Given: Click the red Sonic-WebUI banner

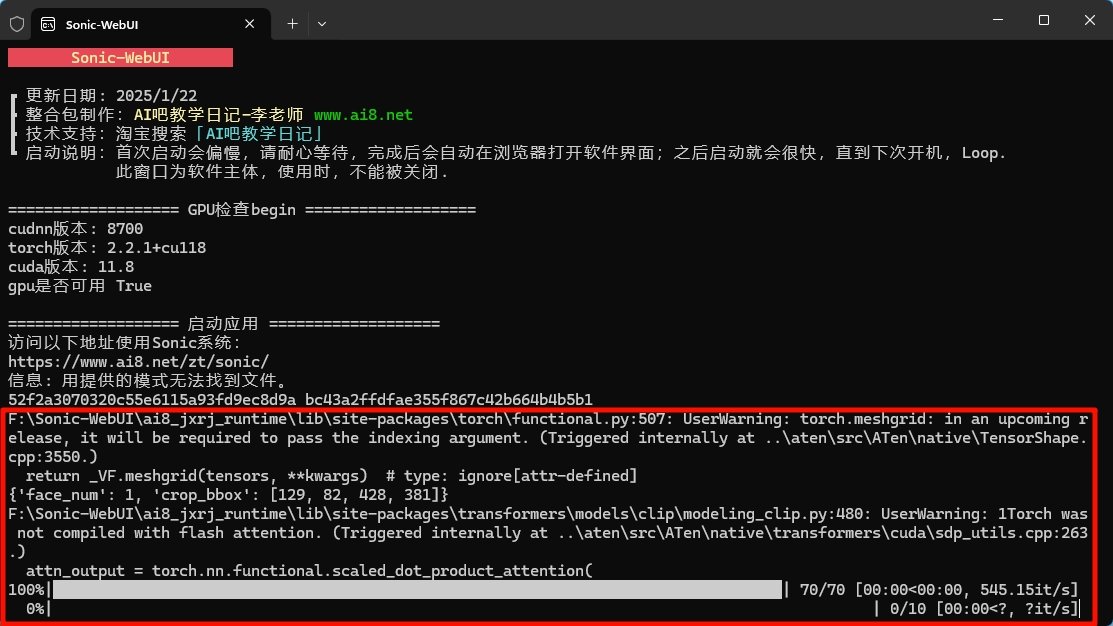Looking at the screenshot, I should tap(120, 57).
